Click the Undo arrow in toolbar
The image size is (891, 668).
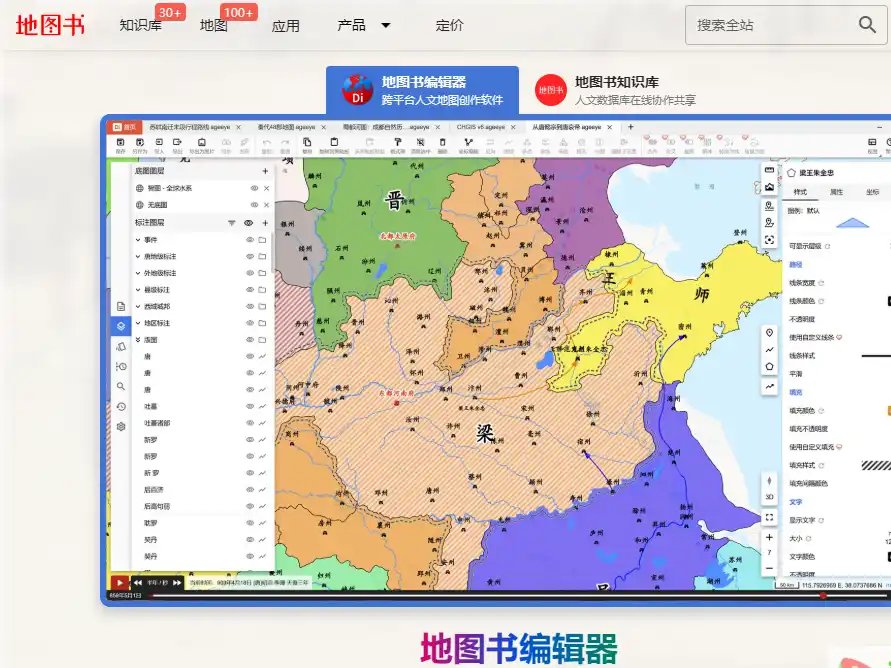pos(267,145)
